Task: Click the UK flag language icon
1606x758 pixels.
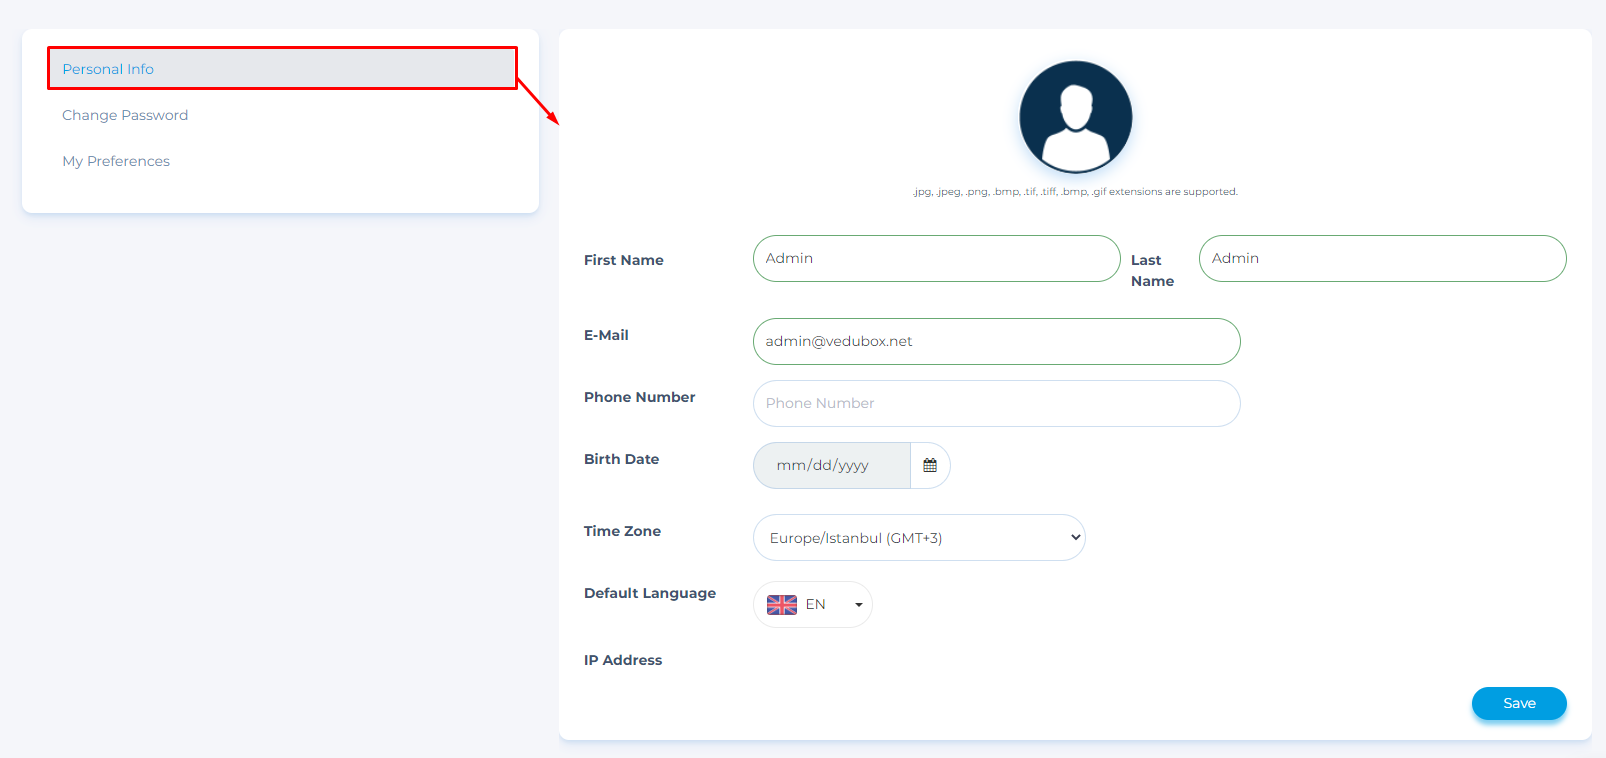Action: 781,605
